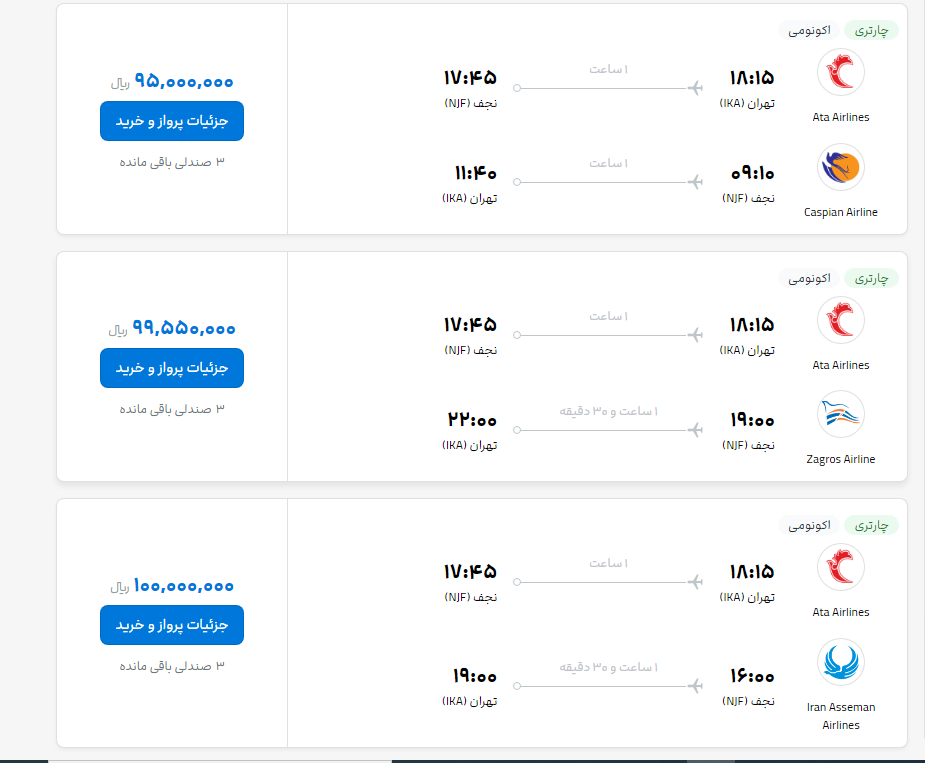Click the Zagros Airline name label
Screen dimensions: 925x763
(841, 459)
